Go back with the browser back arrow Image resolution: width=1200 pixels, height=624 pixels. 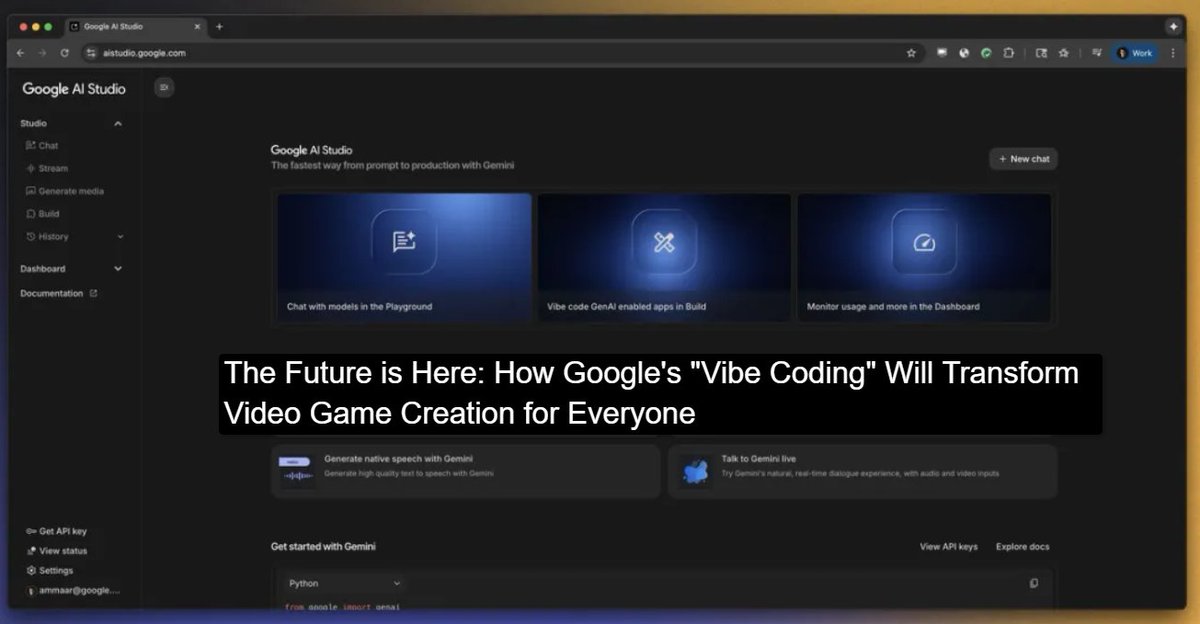21,53
